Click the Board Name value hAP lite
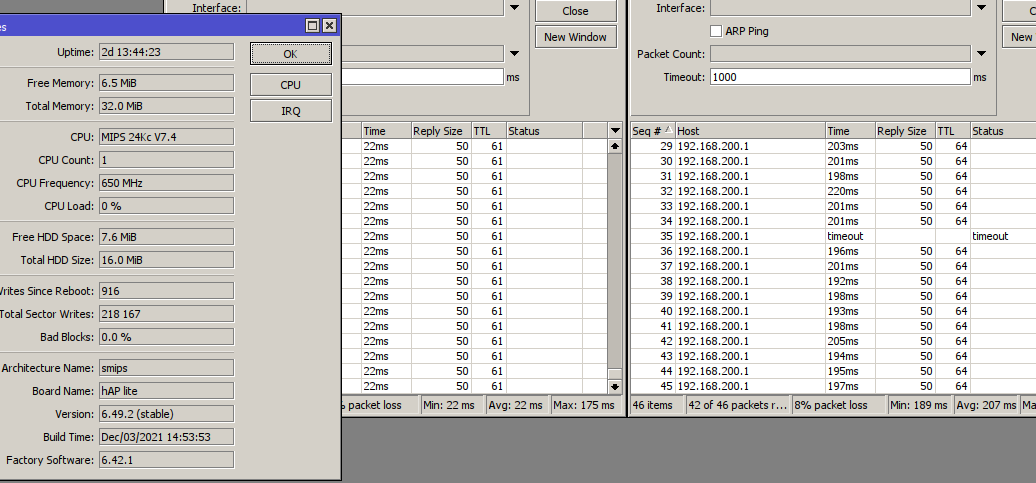The width and height of the screenshot is (1036, 483). 166,391
